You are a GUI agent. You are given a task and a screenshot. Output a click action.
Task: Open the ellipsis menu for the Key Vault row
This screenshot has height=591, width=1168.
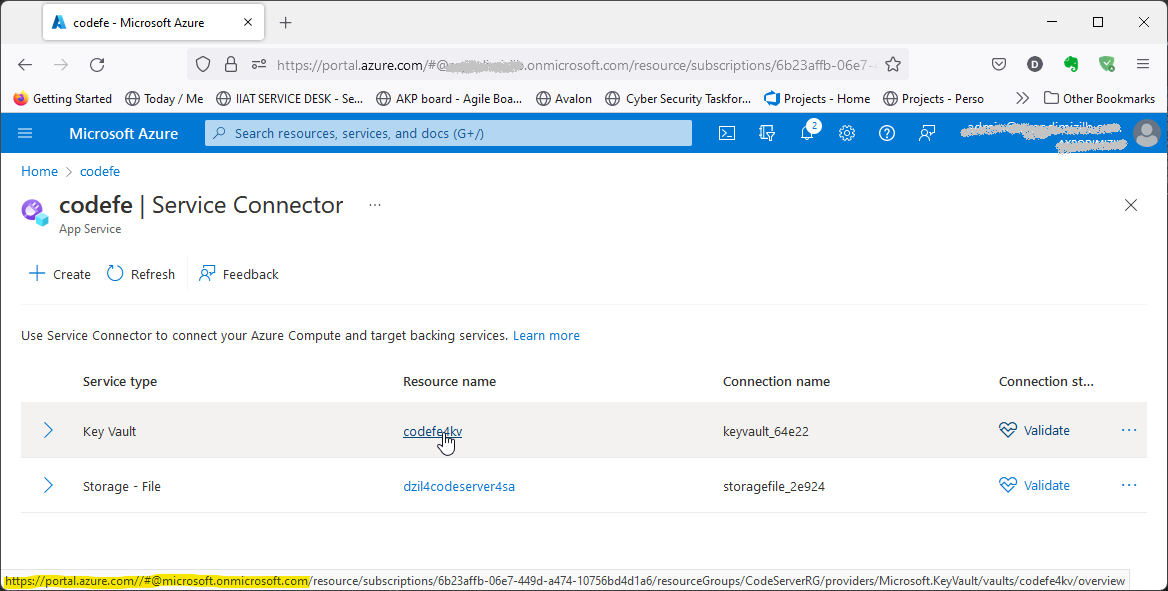tap(1129, 430)
